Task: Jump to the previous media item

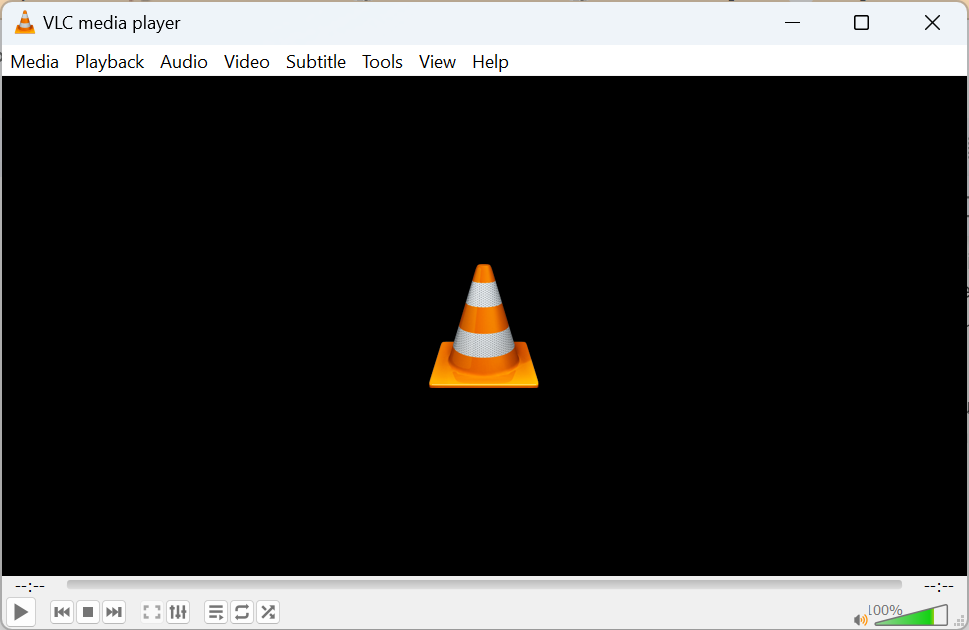Action: [x=61, y=611]
